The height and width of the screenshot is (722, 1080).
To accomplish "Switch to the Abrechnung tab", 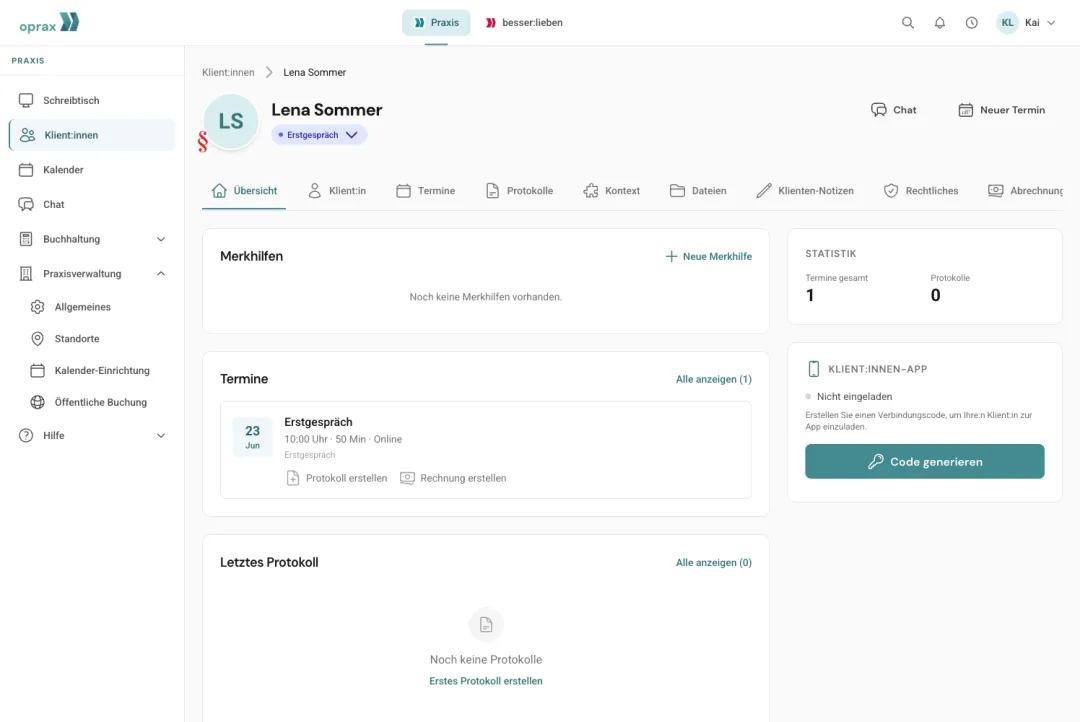I will [x=1026, y=191].
